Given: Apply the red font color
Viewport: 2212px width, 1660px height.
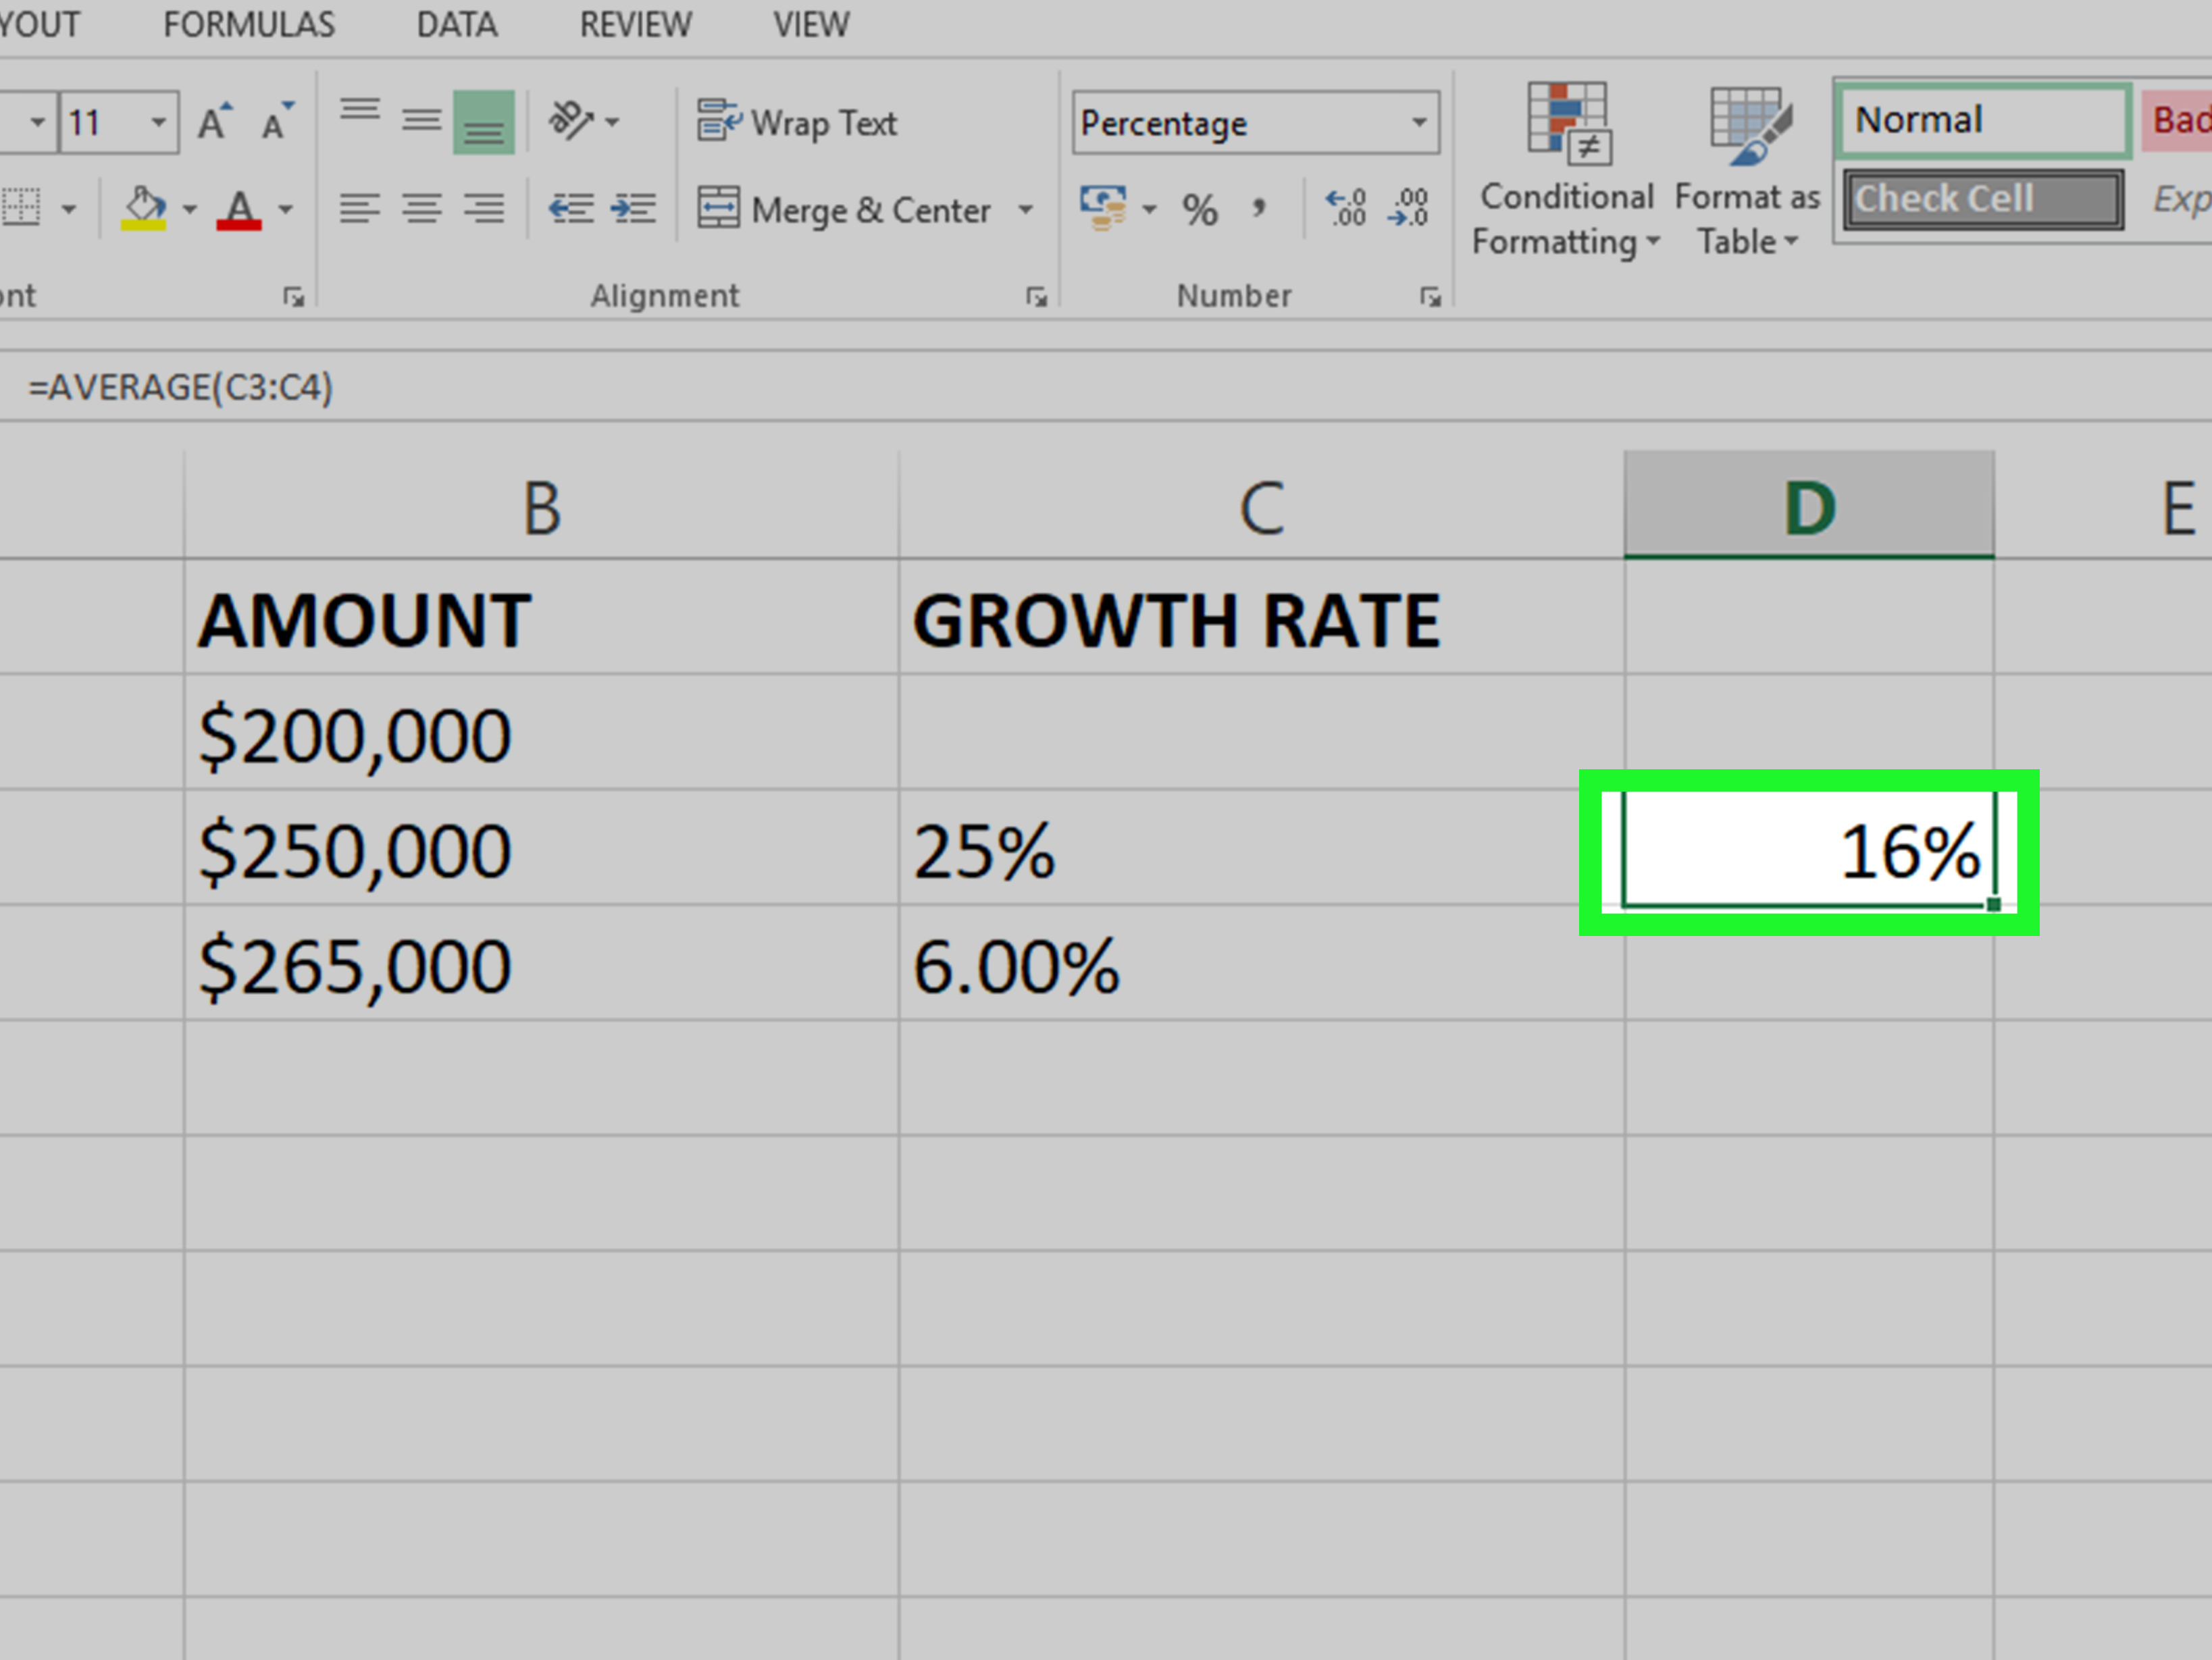Looking at the screenshot, I should coord(239,209).
